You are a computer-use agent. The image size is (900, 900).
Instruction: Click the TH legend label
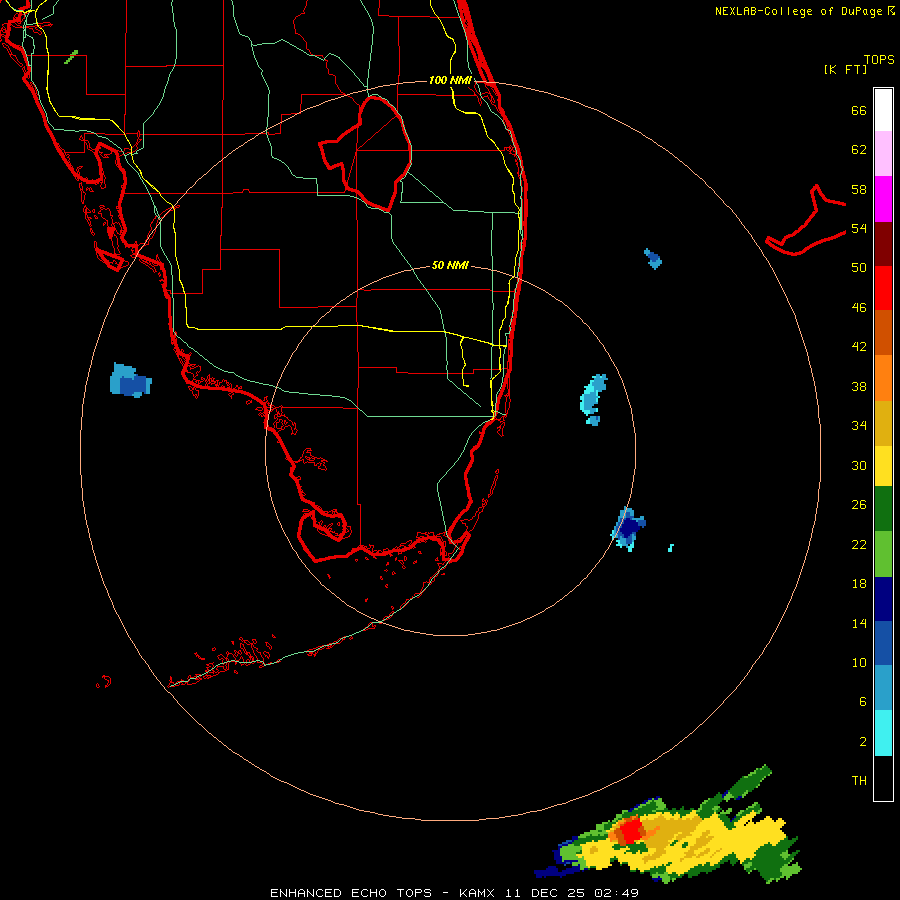click(859, 781)
